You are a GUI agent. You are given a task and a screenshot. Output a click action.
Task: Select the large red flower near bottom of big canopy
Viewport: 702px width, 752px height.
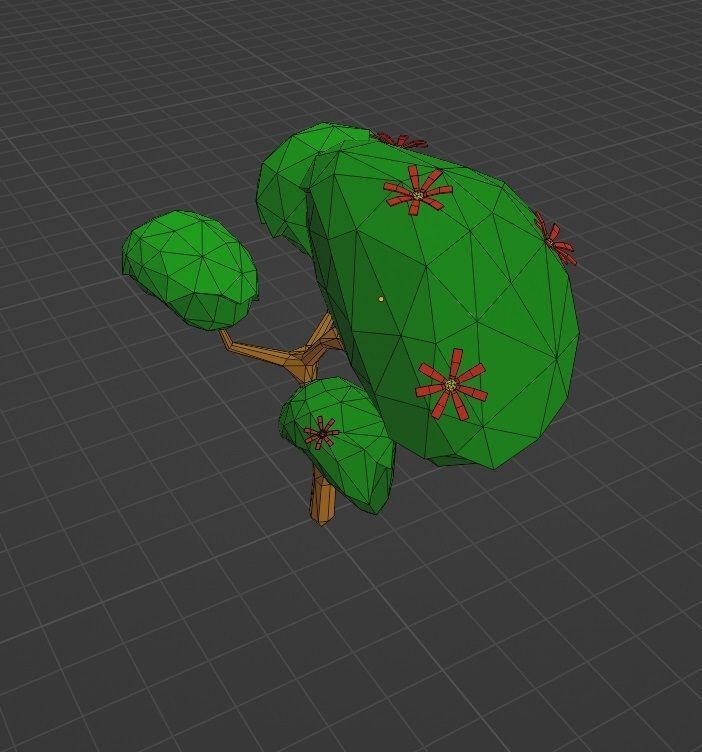pos(451,385)
